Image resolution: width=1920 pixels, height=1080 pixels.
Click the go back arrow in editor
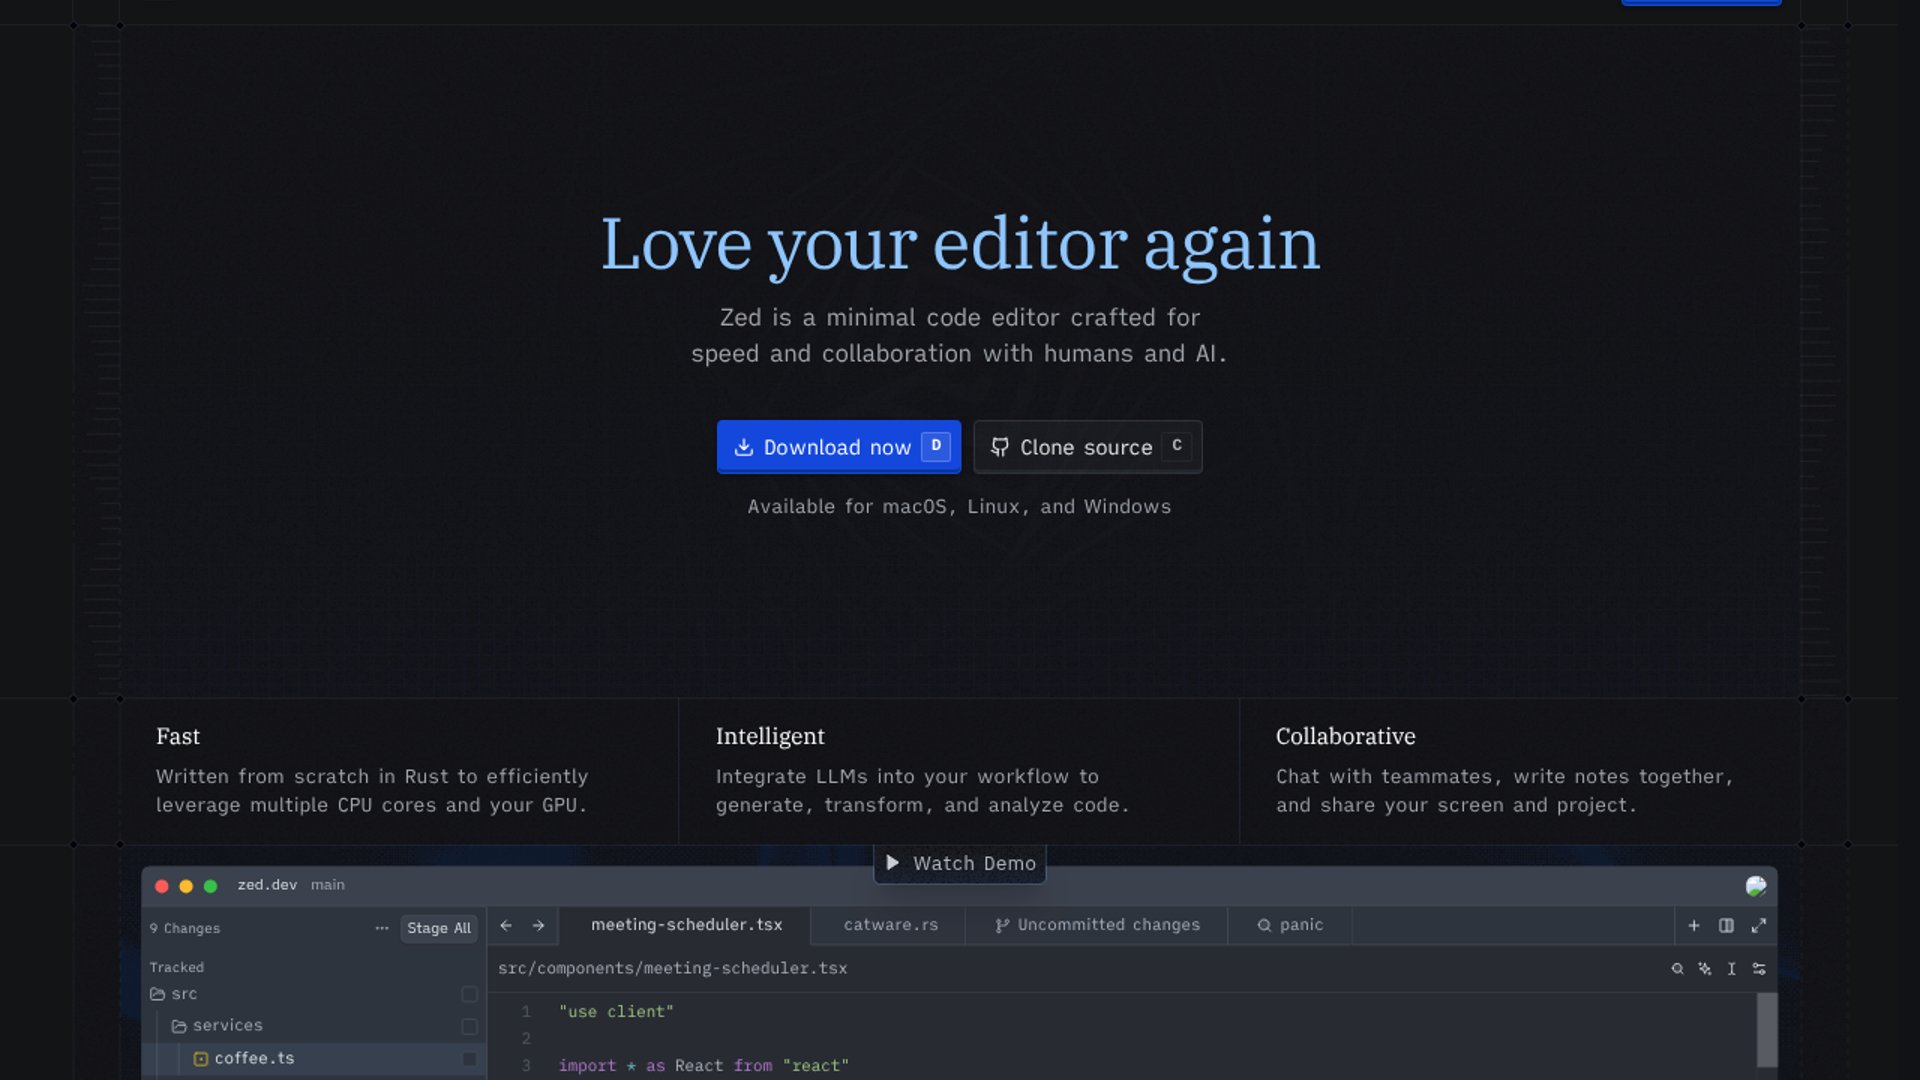coord(506,926)
